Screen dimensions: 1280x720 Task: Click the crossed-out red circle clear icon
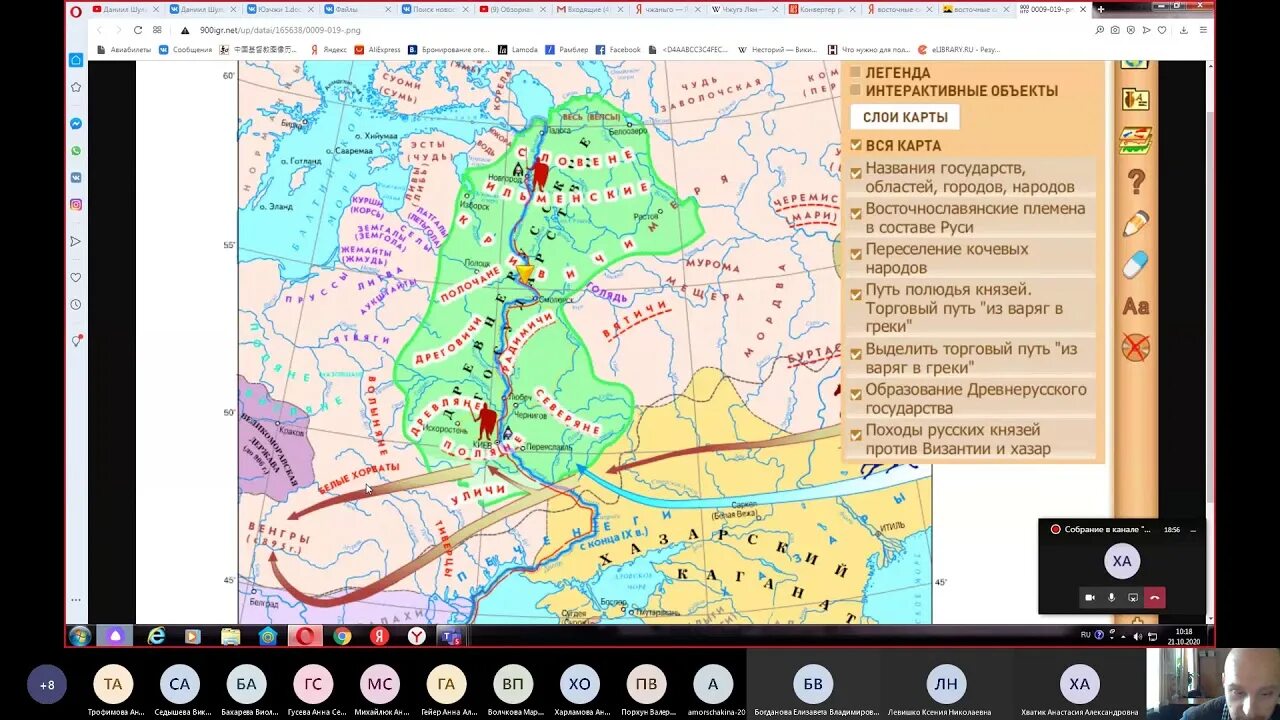(1136, 348)
